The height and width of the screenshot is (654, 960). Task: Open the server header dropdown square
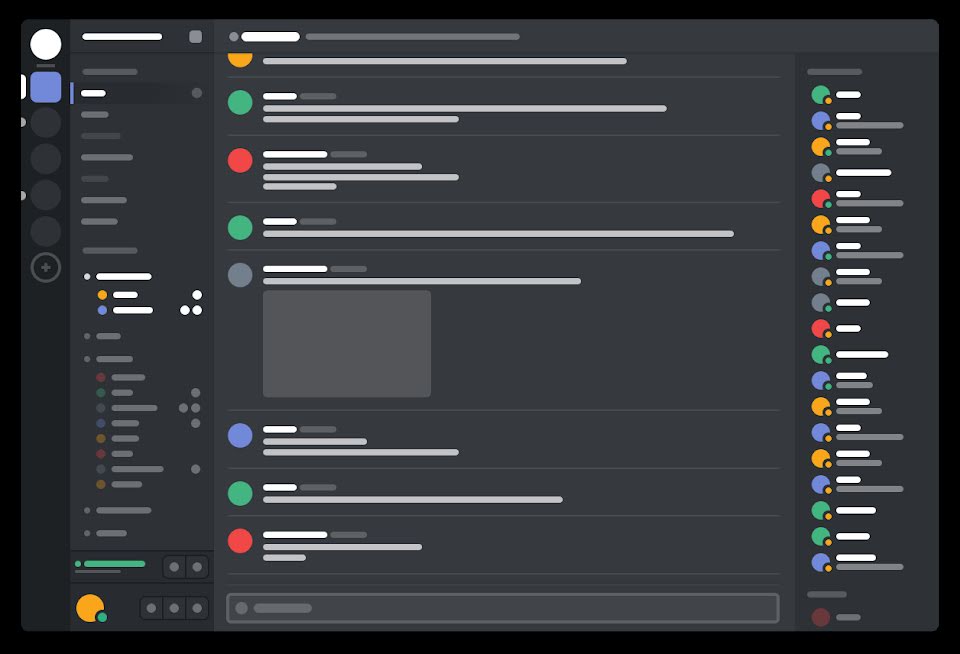(195, 37)
